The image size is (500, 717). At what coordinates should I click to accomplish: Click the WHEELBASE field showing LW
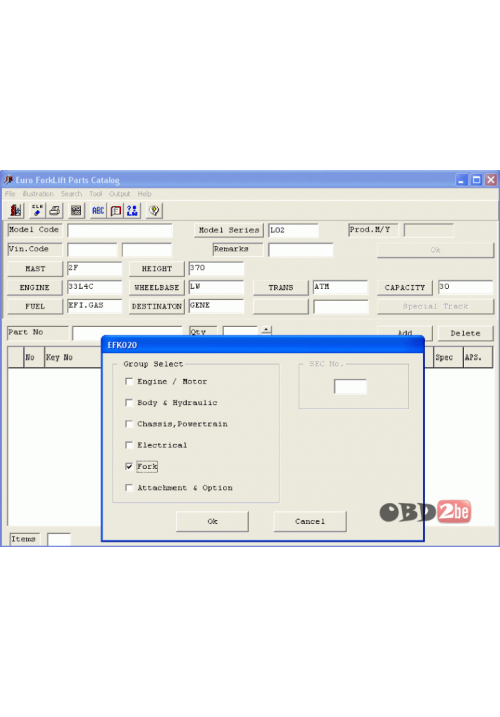tap(216, 287)
